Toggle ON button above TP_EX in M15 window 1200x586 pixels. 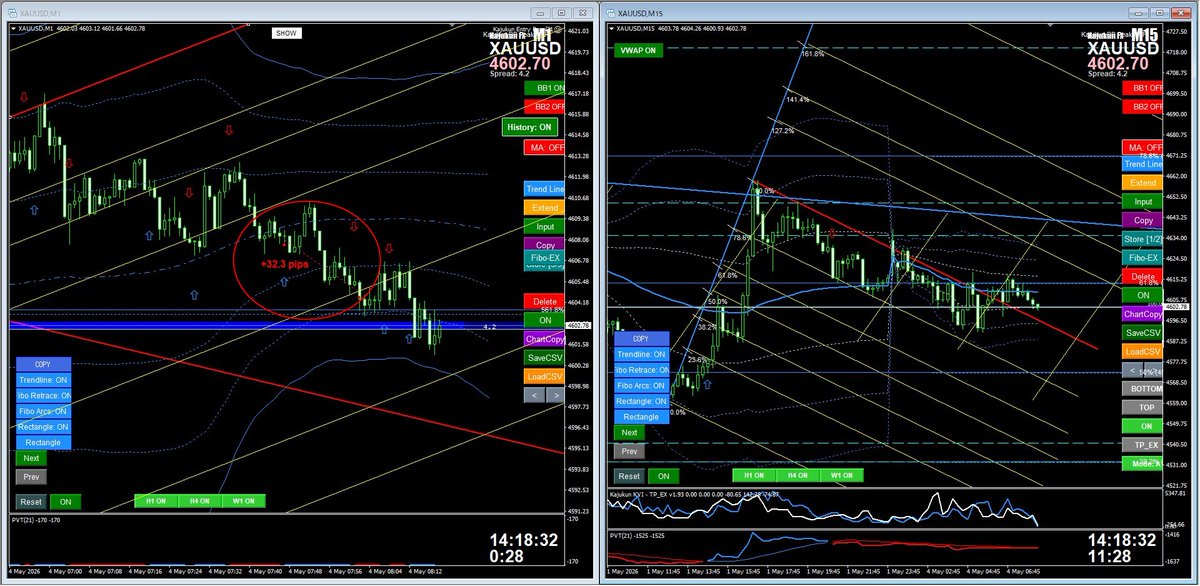[x=1143, y=426]
